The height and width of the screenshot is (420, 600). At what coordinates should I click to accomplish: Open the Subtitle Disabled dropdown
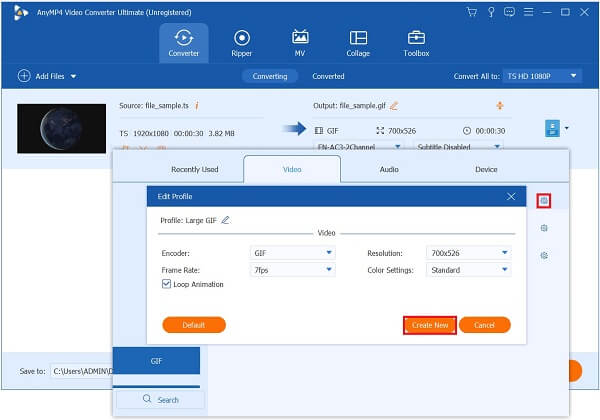(459, 147)
